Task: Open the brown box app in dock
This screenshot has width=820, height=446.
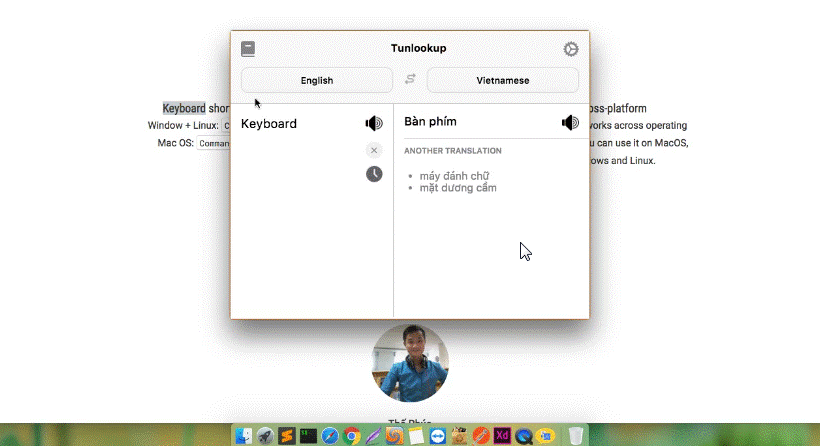Action: coord(459,436)
